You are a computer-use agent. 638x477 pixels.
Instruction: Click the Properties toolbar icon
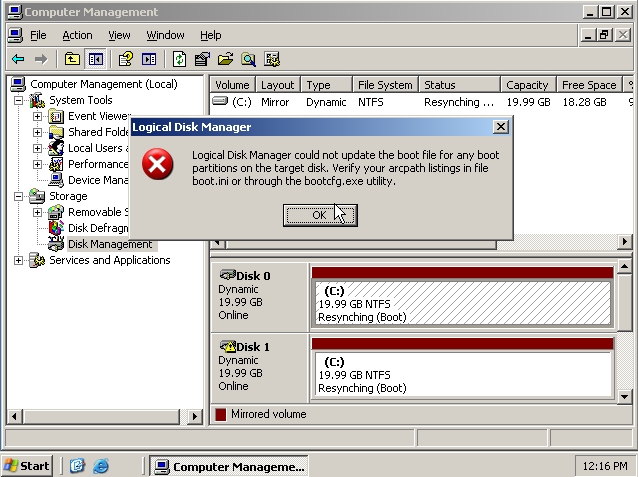point(202,59)
